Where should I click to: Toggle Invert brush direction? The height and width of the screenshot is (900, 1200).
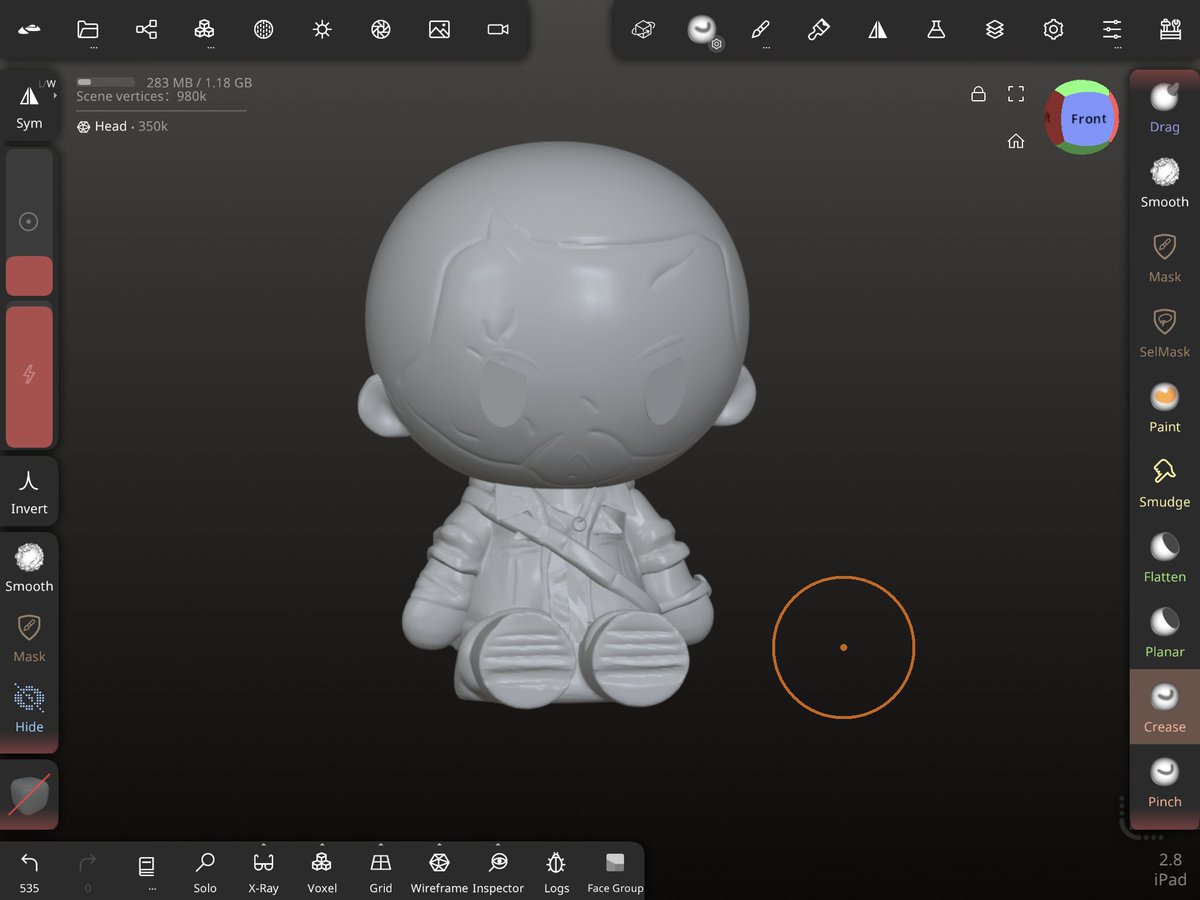pyautogui.click(x=29, y=491)
